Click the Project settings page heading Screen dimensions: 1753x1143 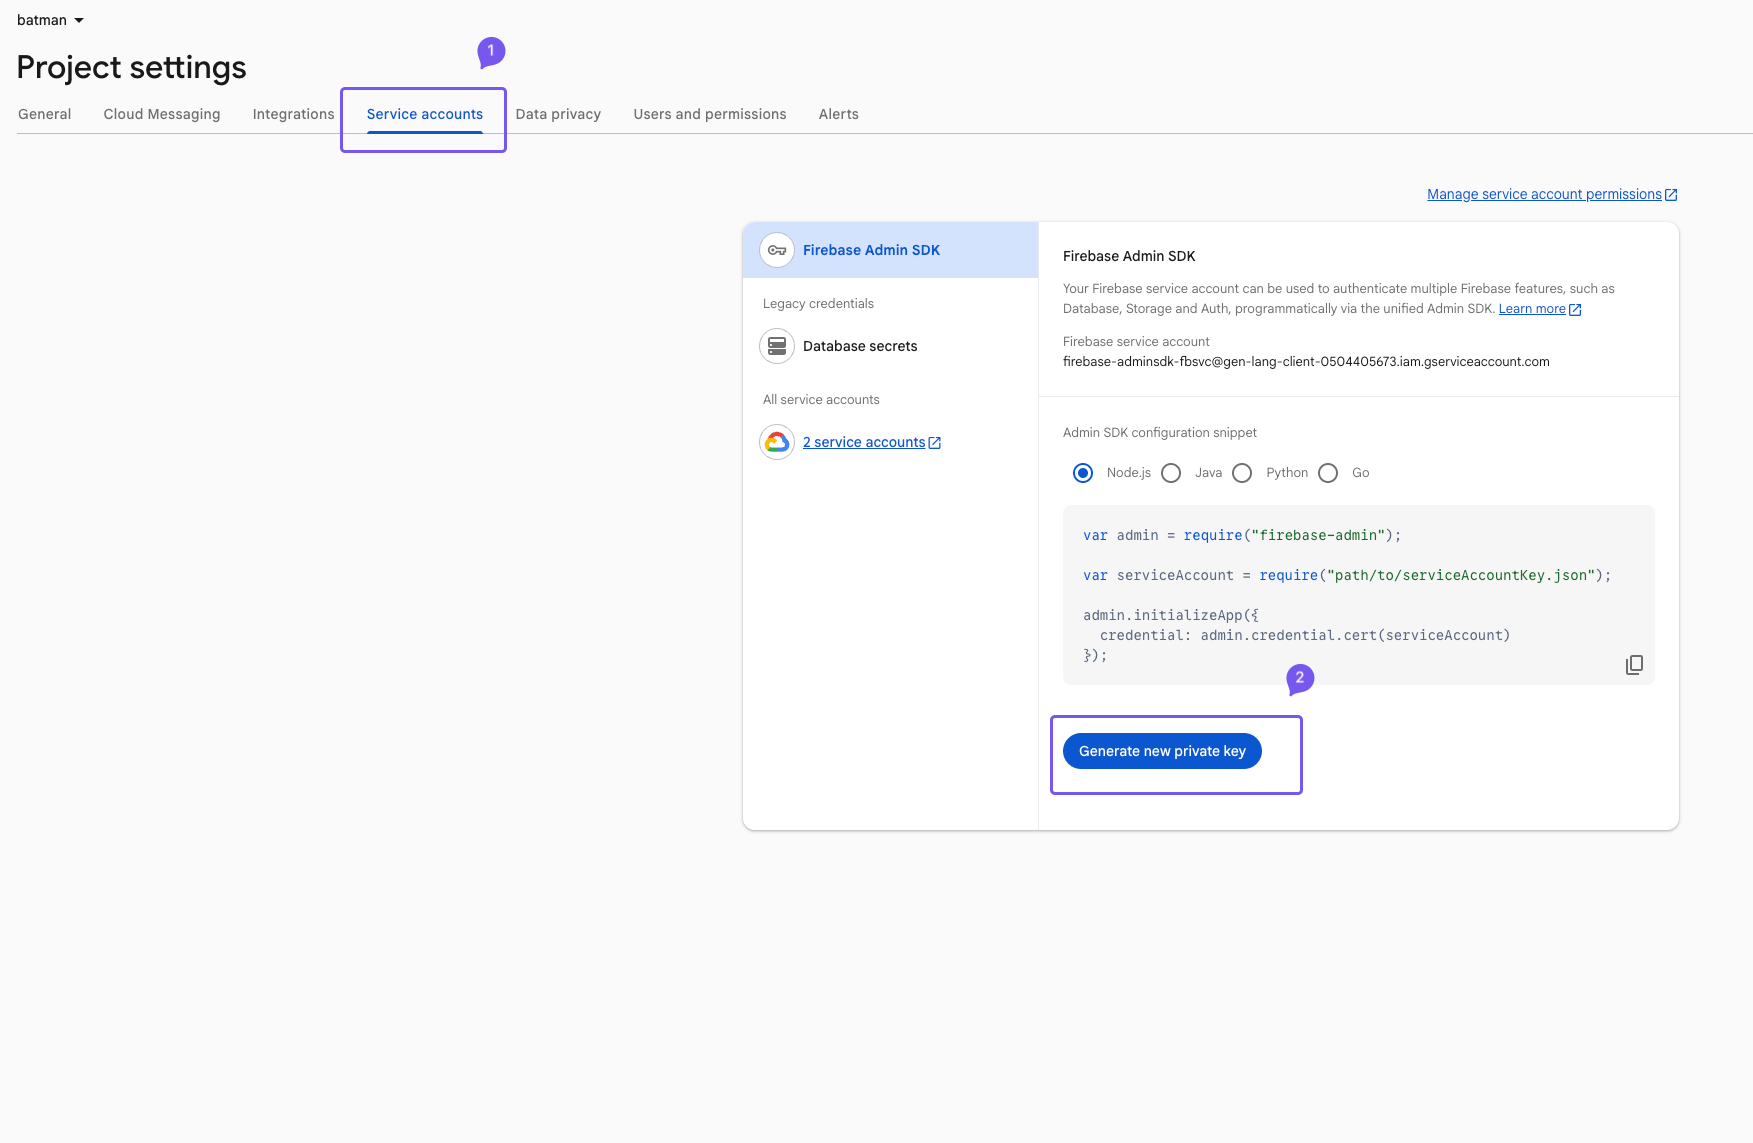[x=132, y=67]
